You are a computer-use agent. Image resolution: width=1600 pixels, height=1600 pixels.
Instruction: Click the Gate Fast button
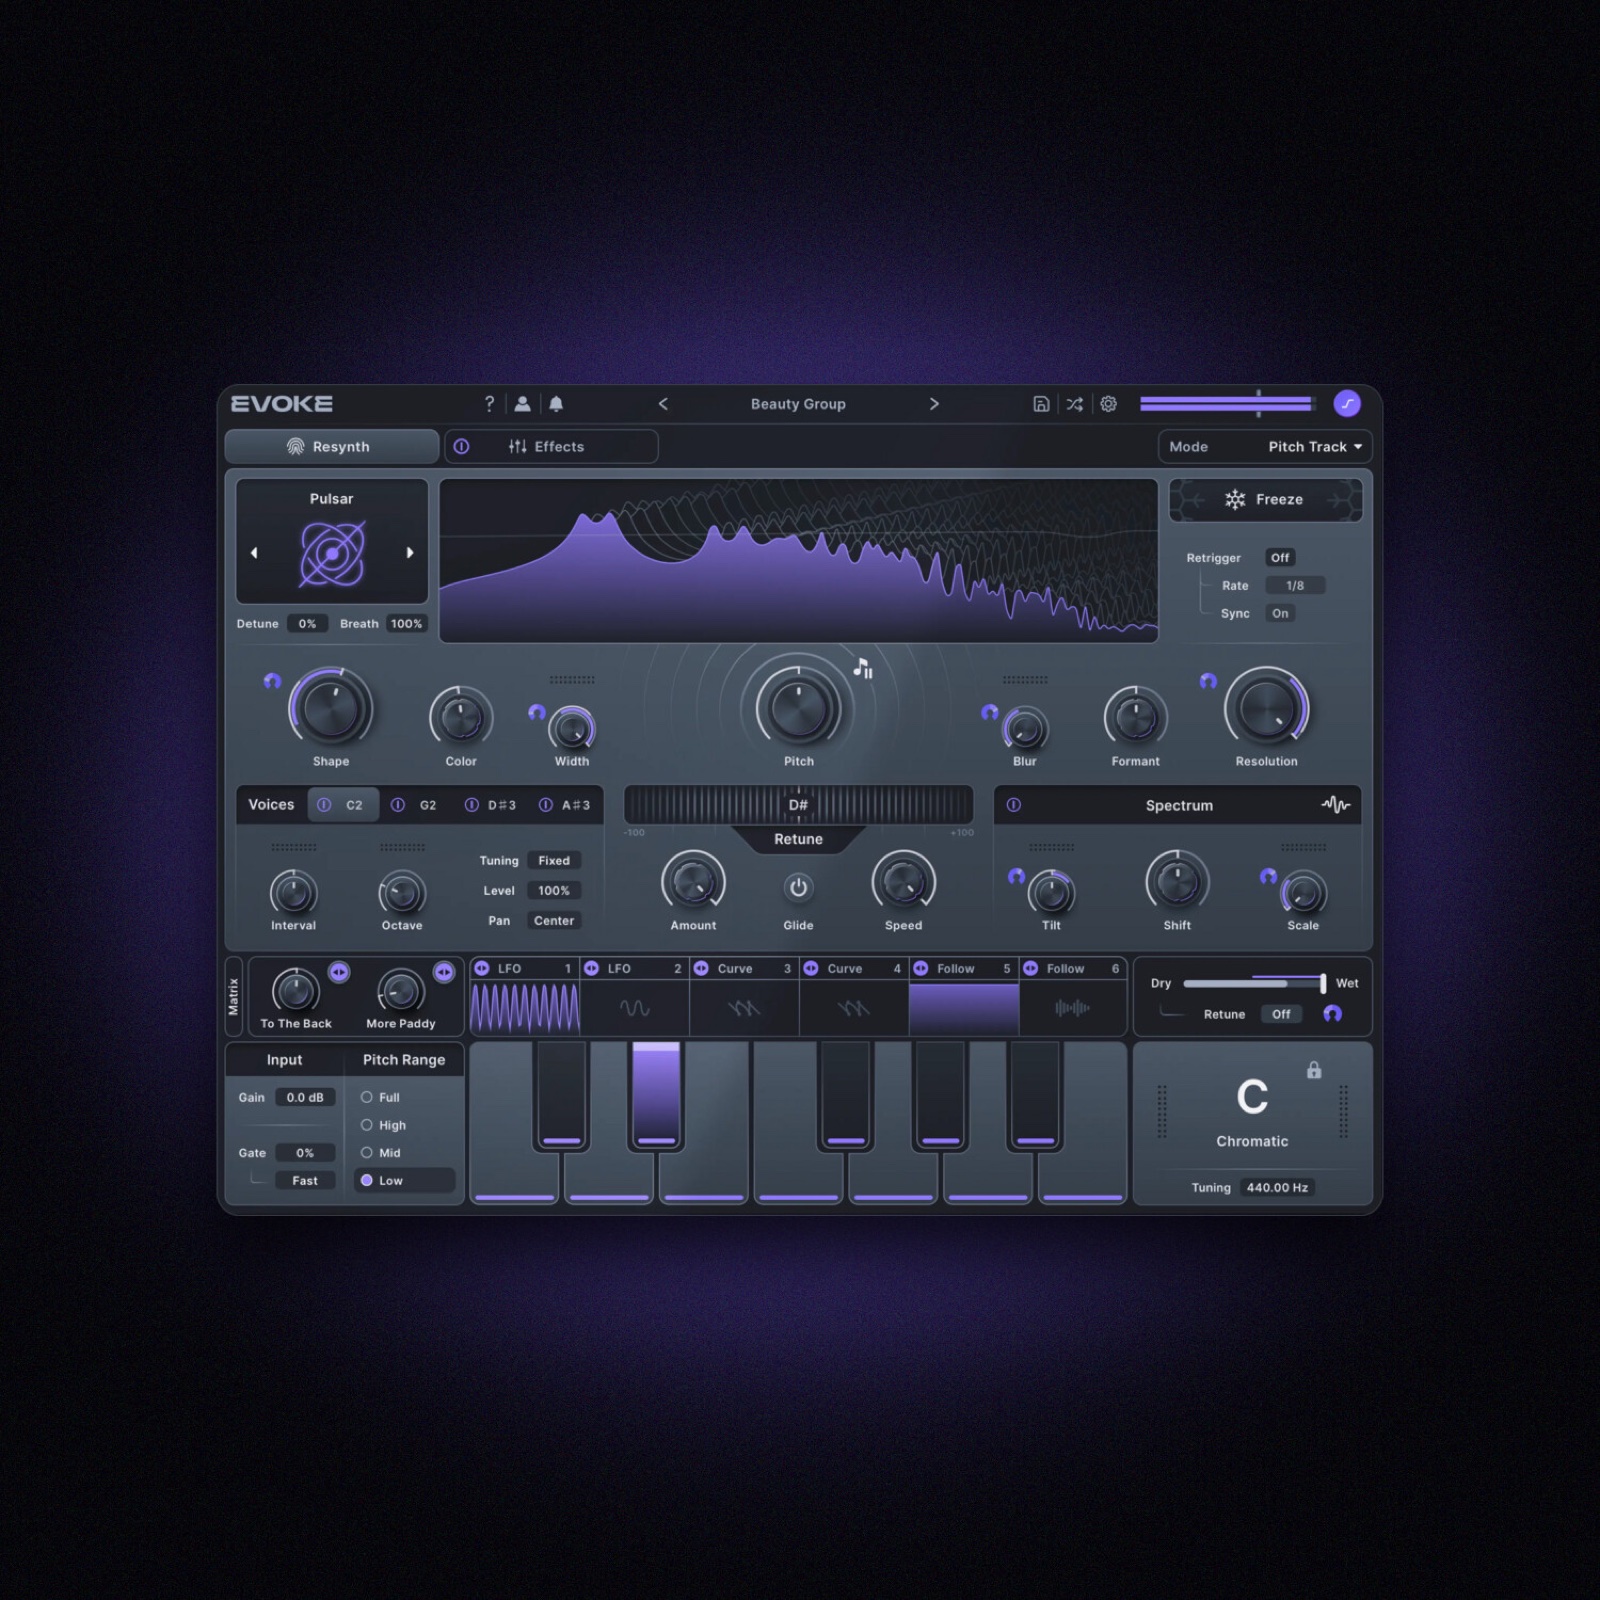point(305,1181)
